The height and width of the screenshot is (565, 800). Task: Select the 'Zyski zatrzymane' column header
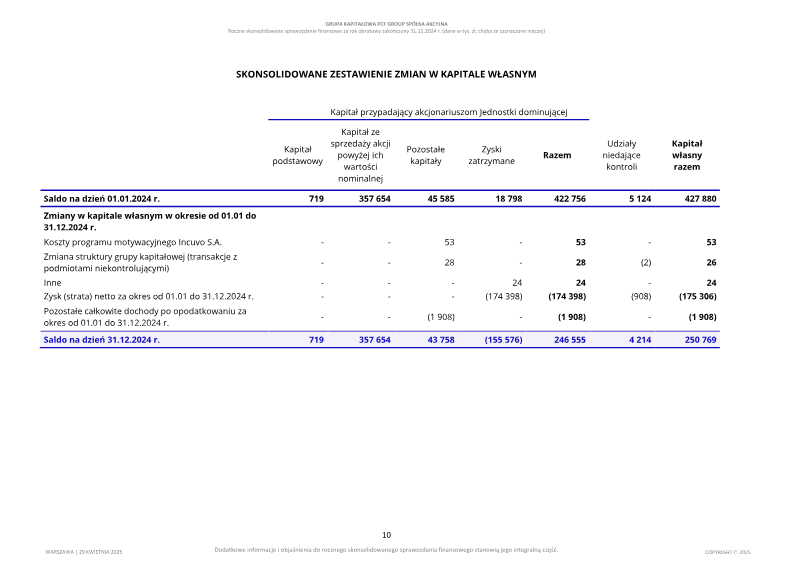491,155
